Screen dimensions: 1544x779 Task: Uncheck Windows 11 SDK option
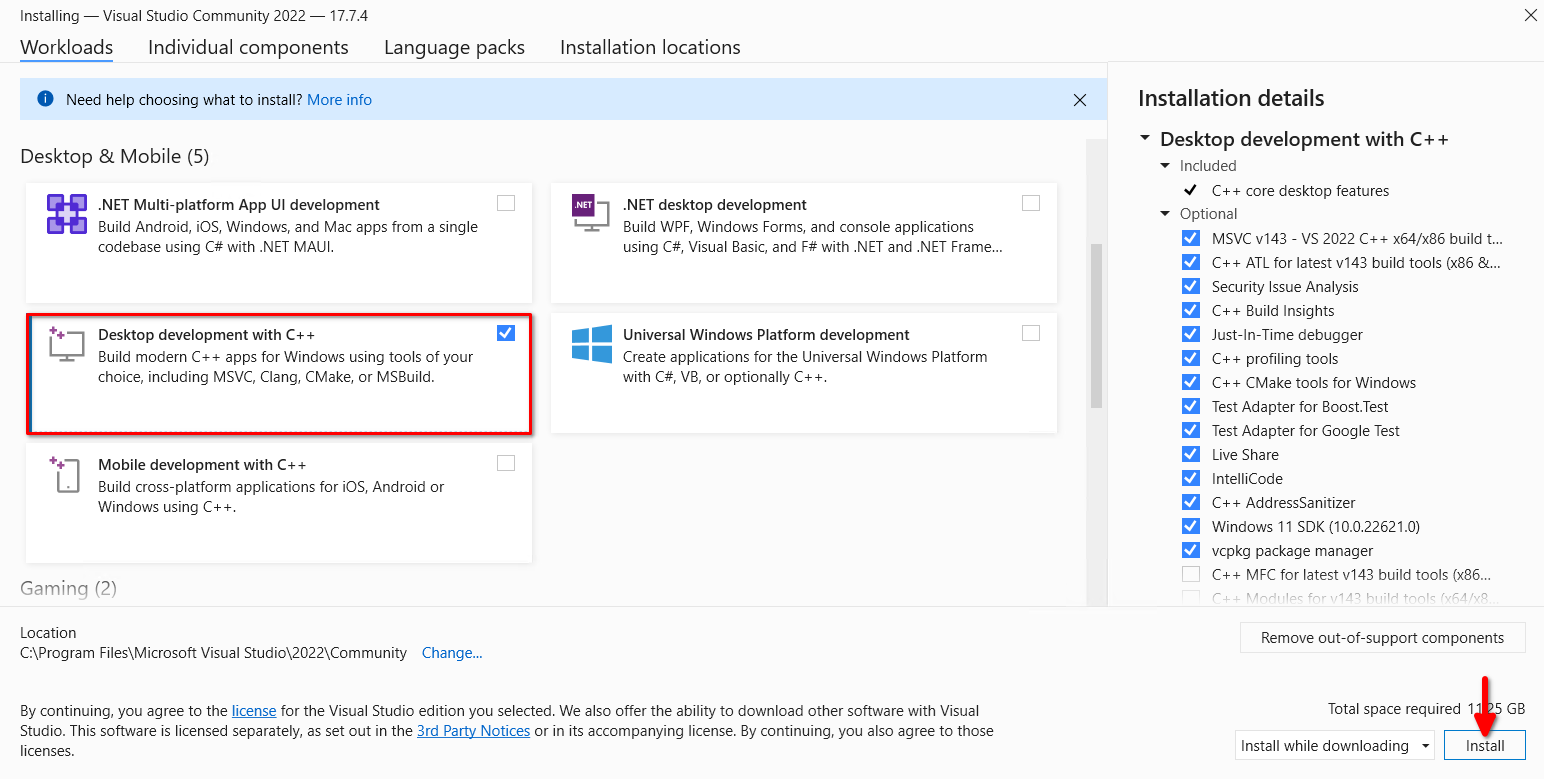[1190, 526]
